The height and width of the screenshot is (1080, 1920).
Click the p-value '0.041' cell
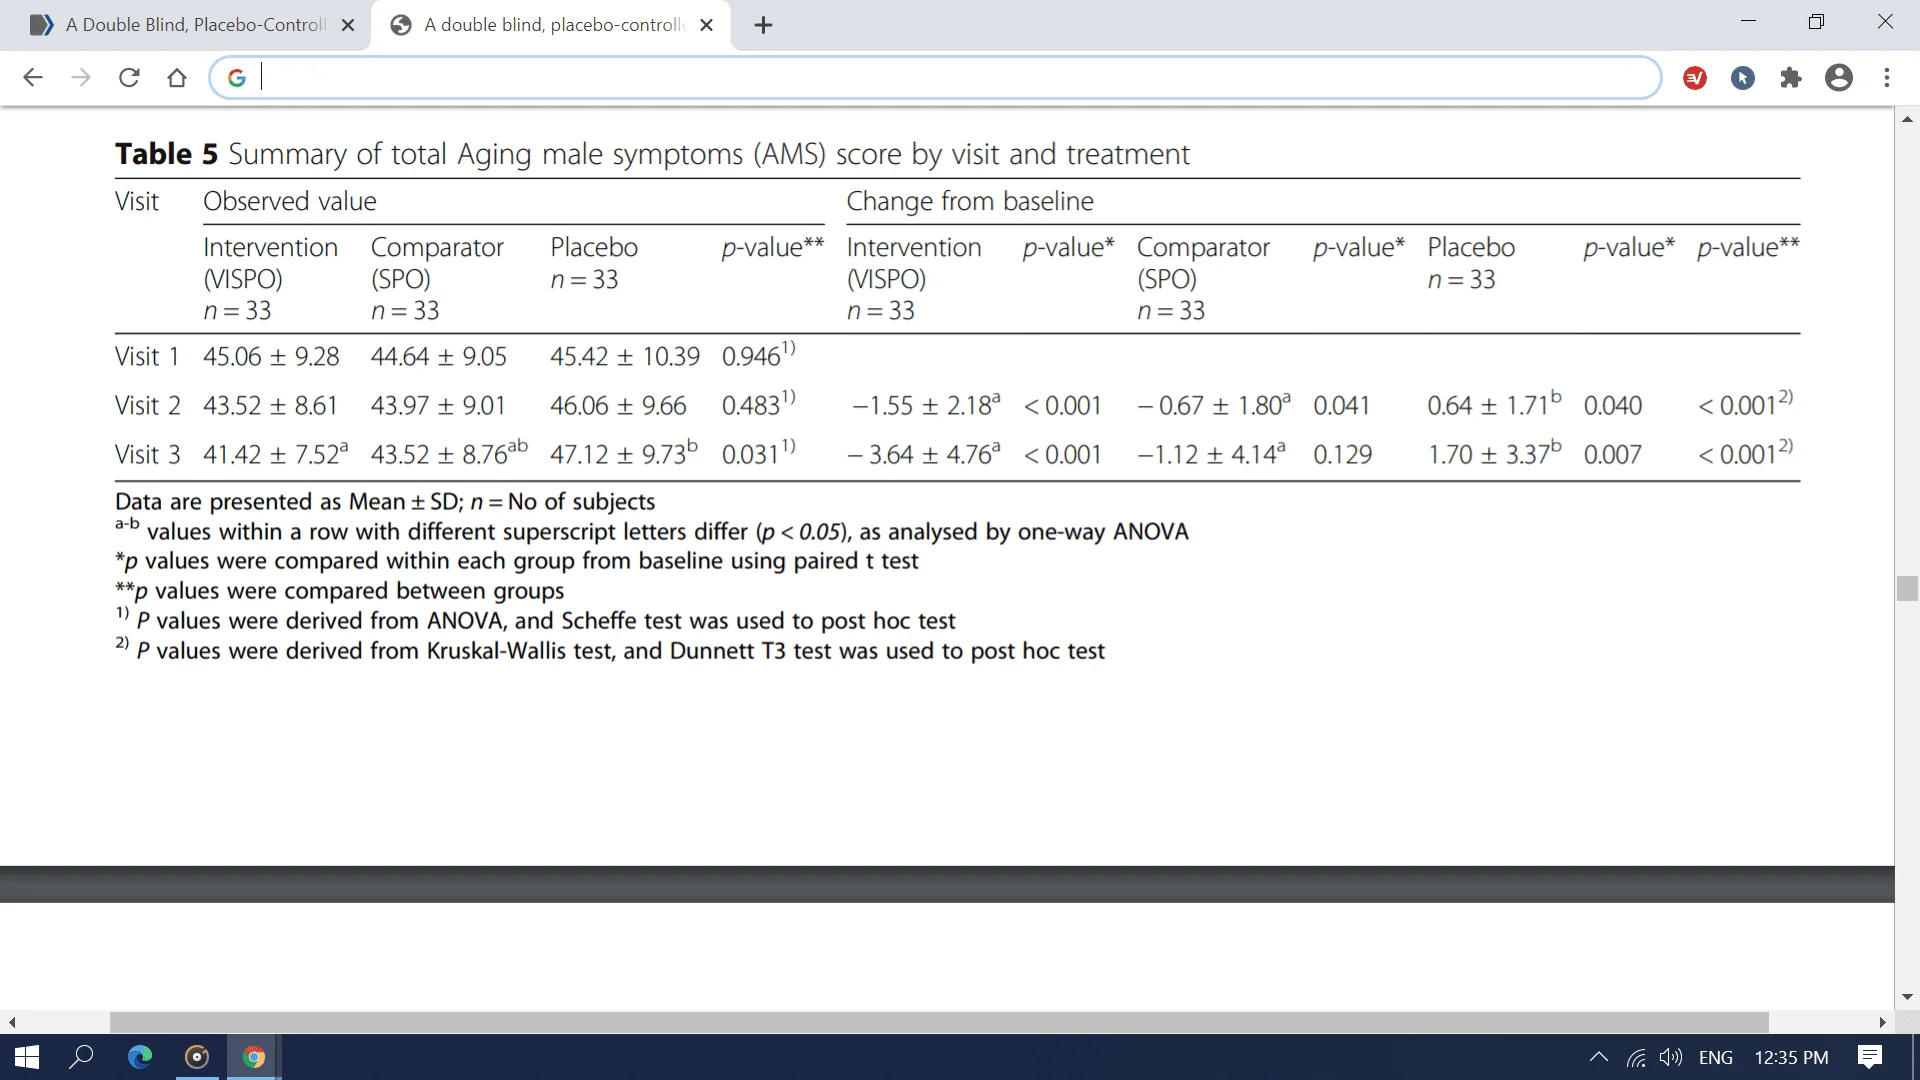(x=1341, y=406)
